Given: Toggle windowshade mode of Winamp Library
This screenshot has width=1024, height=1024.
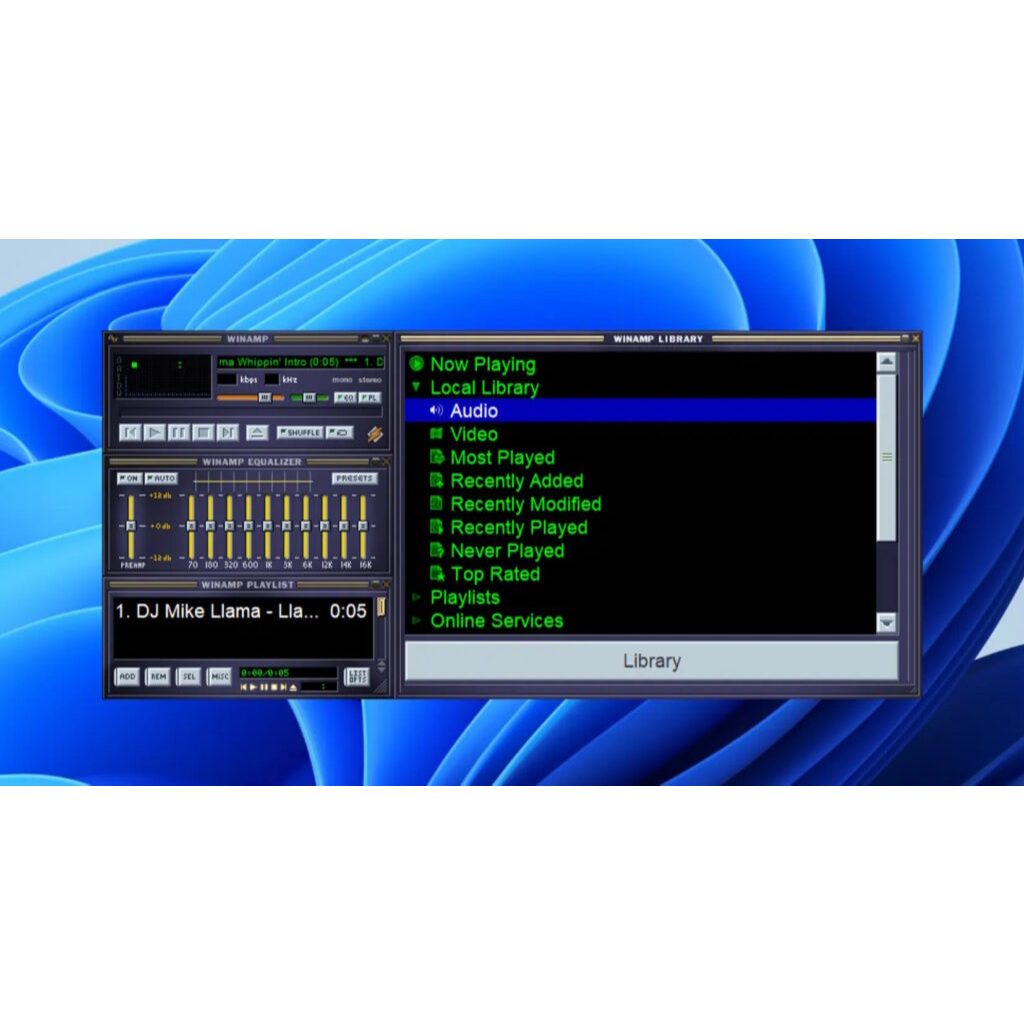Looking at the screenshot, I should click(x=905, y=338).
